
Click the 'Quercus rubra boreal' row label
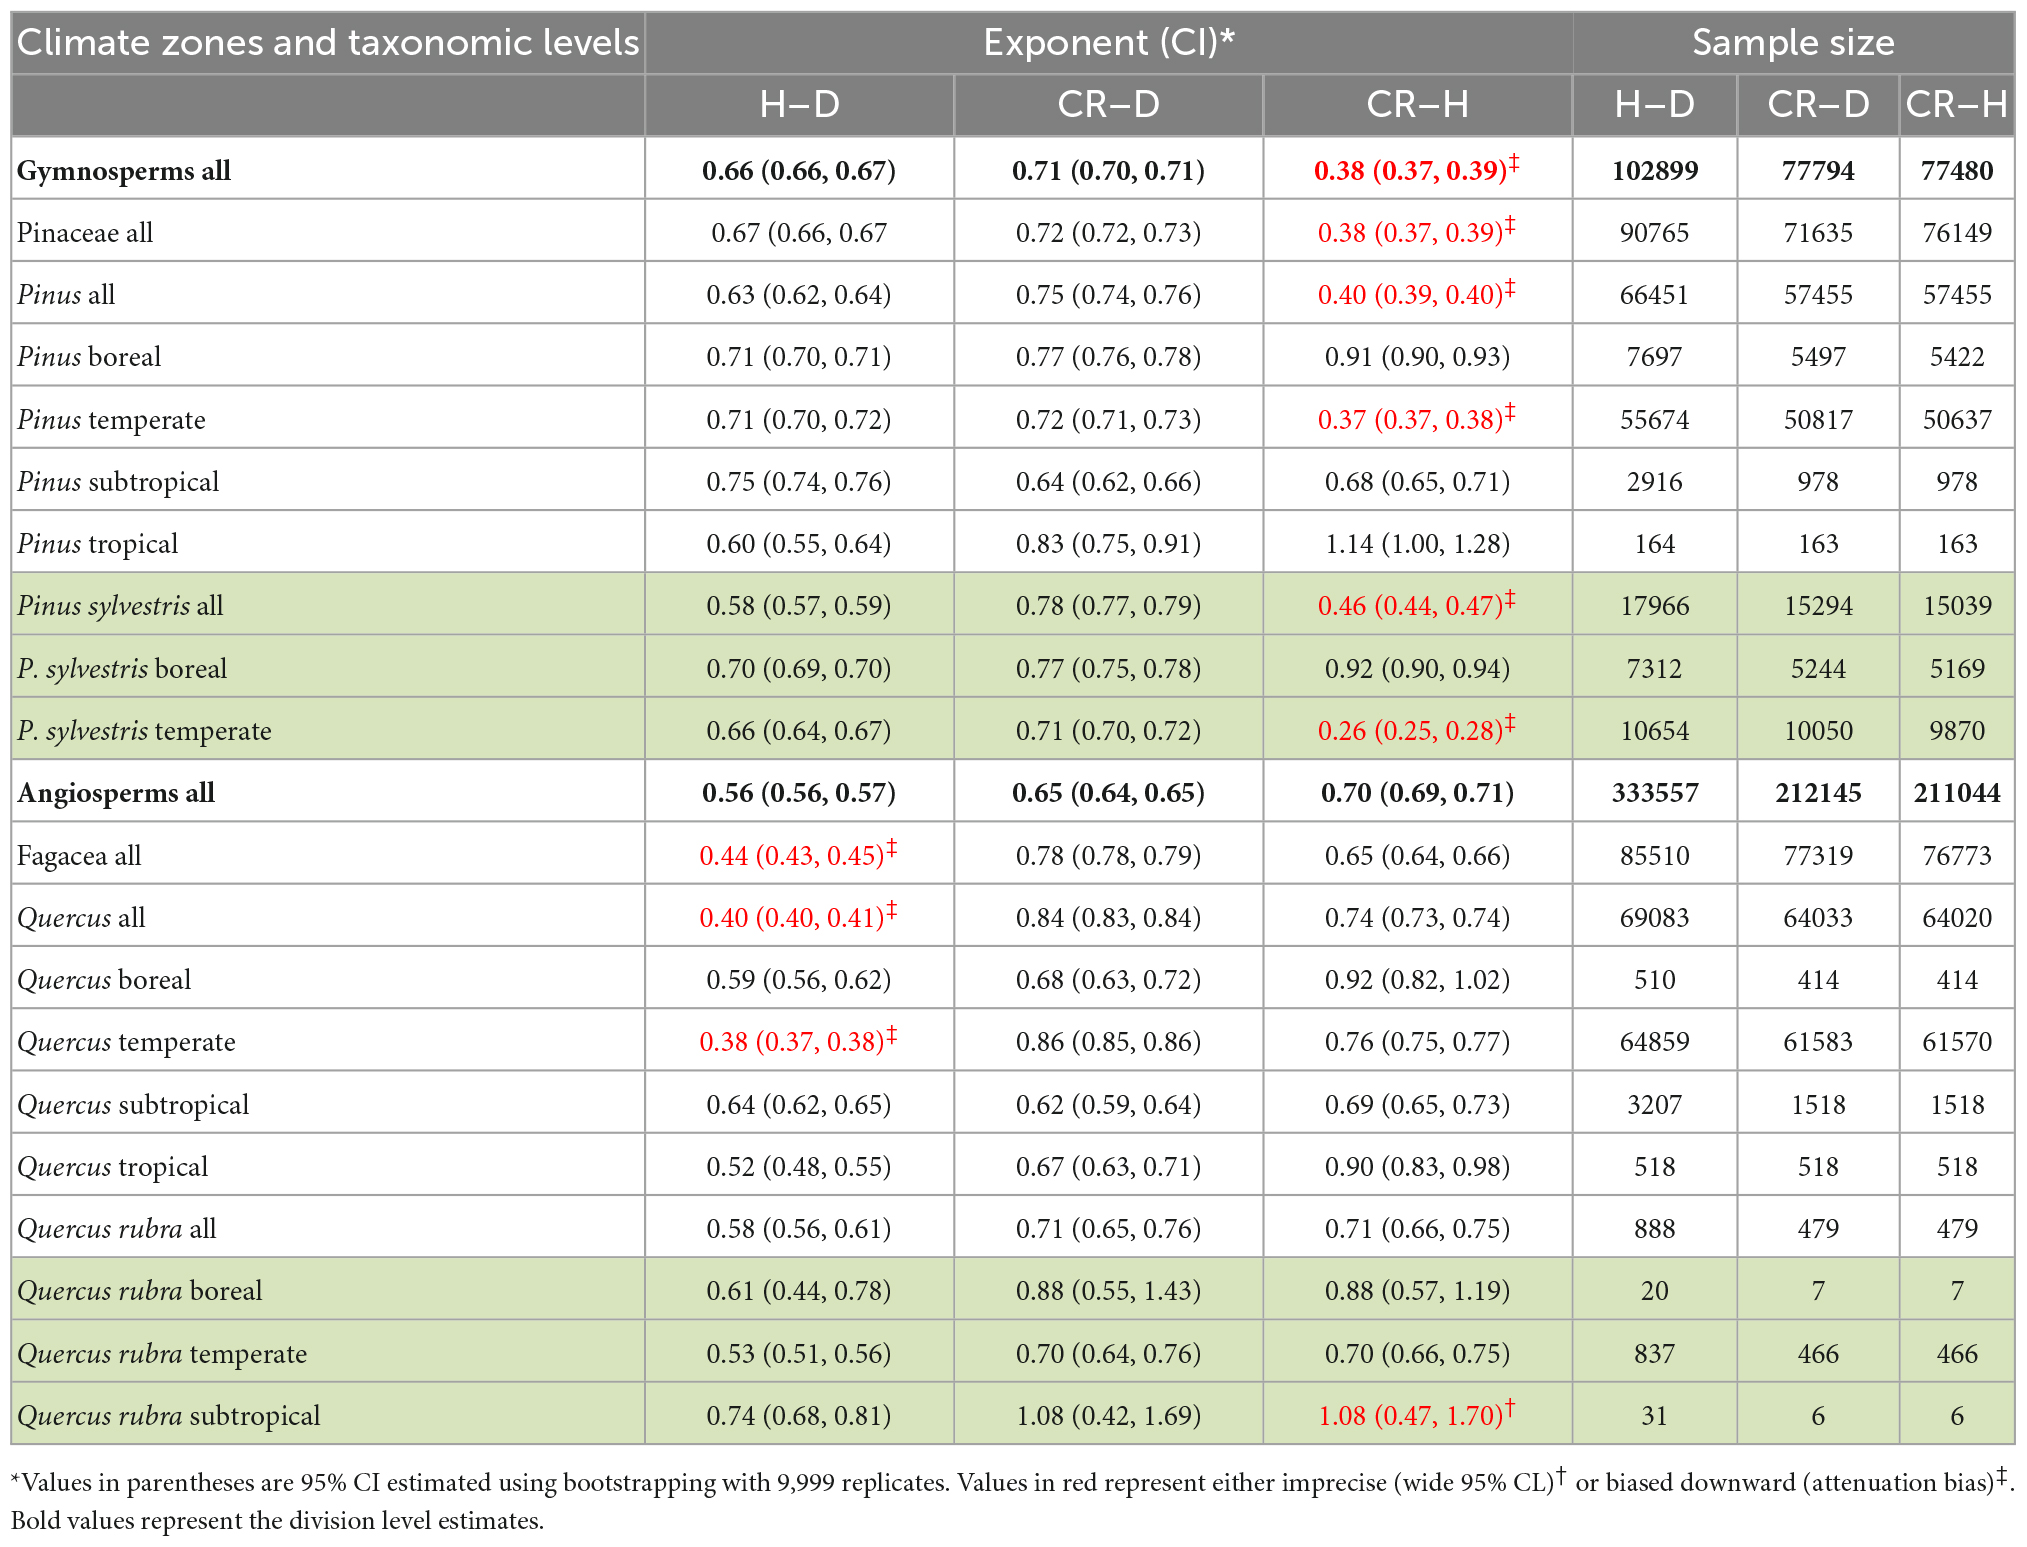(139, 1291)
